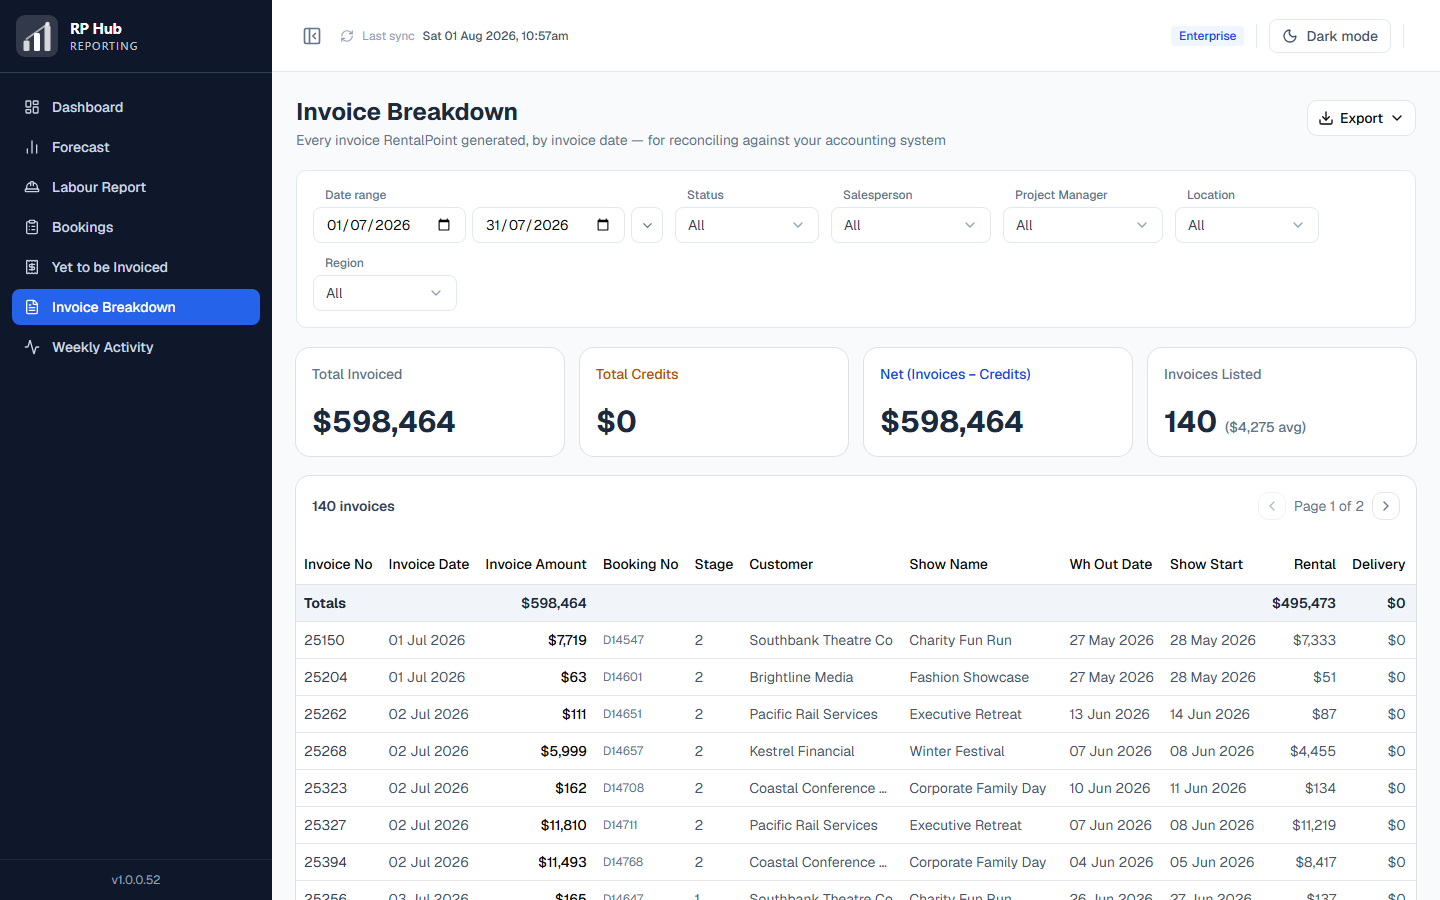Open the Salesperson filter dropdown
1440x900 pixels.
(911, 225)
